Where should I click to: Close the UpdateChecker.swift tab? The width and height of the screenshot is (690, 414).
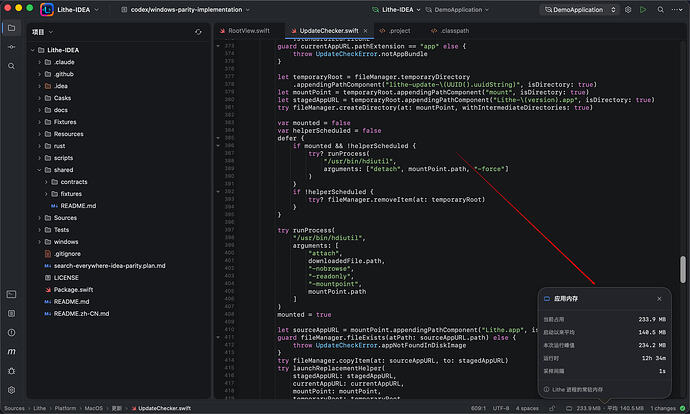pyautogui.click(x=365, y=31)
